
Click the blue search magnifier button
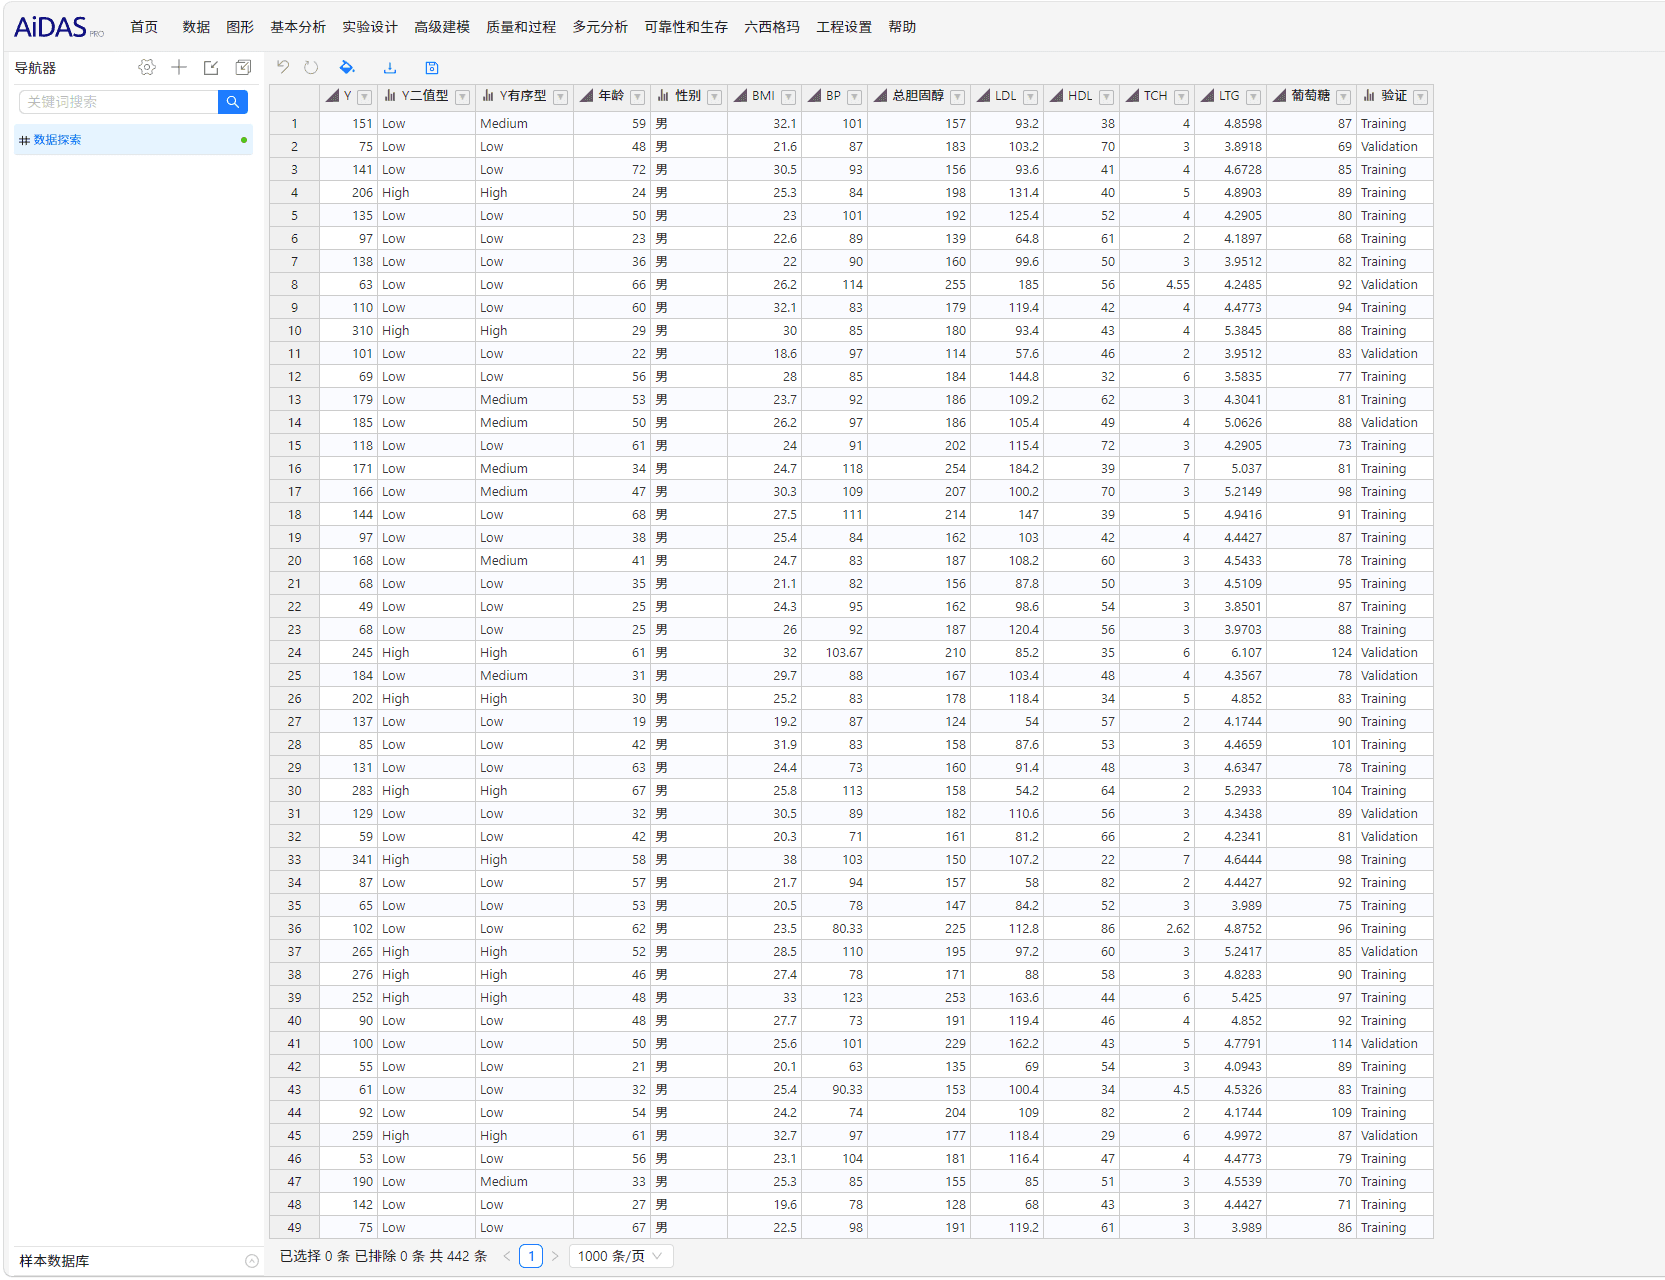tap(232, 102)
